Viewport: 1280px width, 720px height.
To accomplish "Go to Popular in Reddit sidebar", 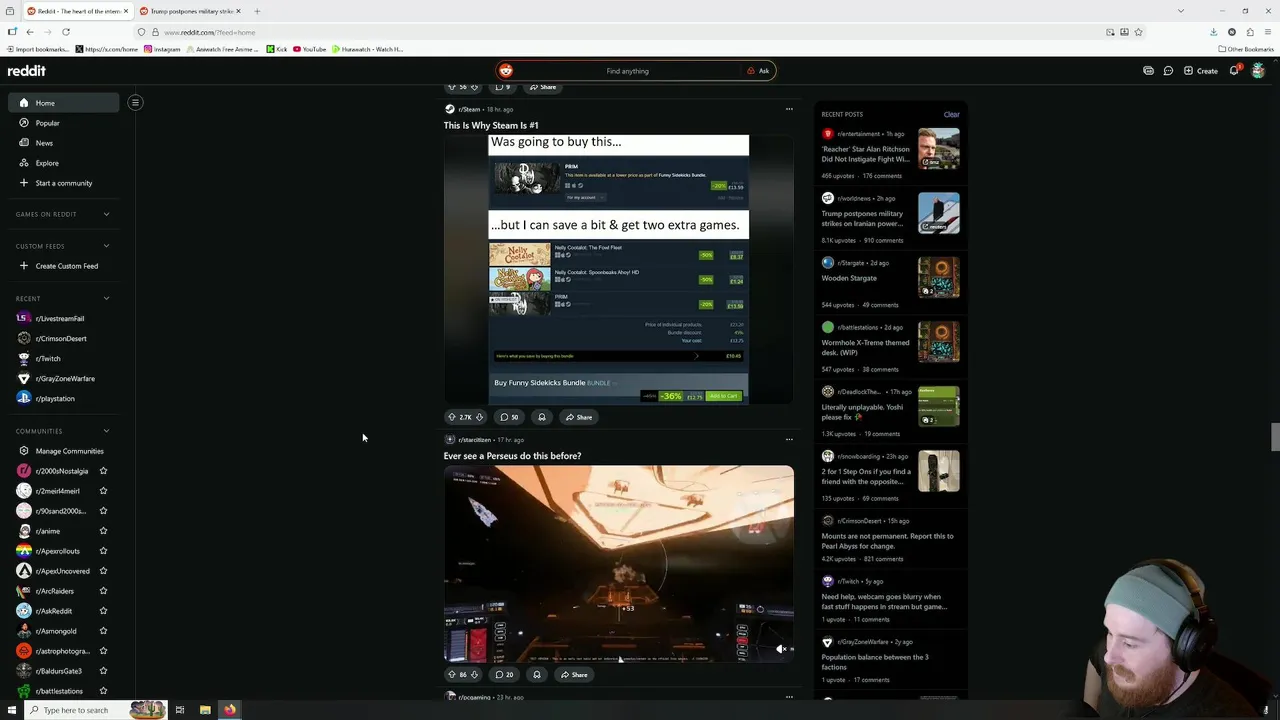I will 64,123.
